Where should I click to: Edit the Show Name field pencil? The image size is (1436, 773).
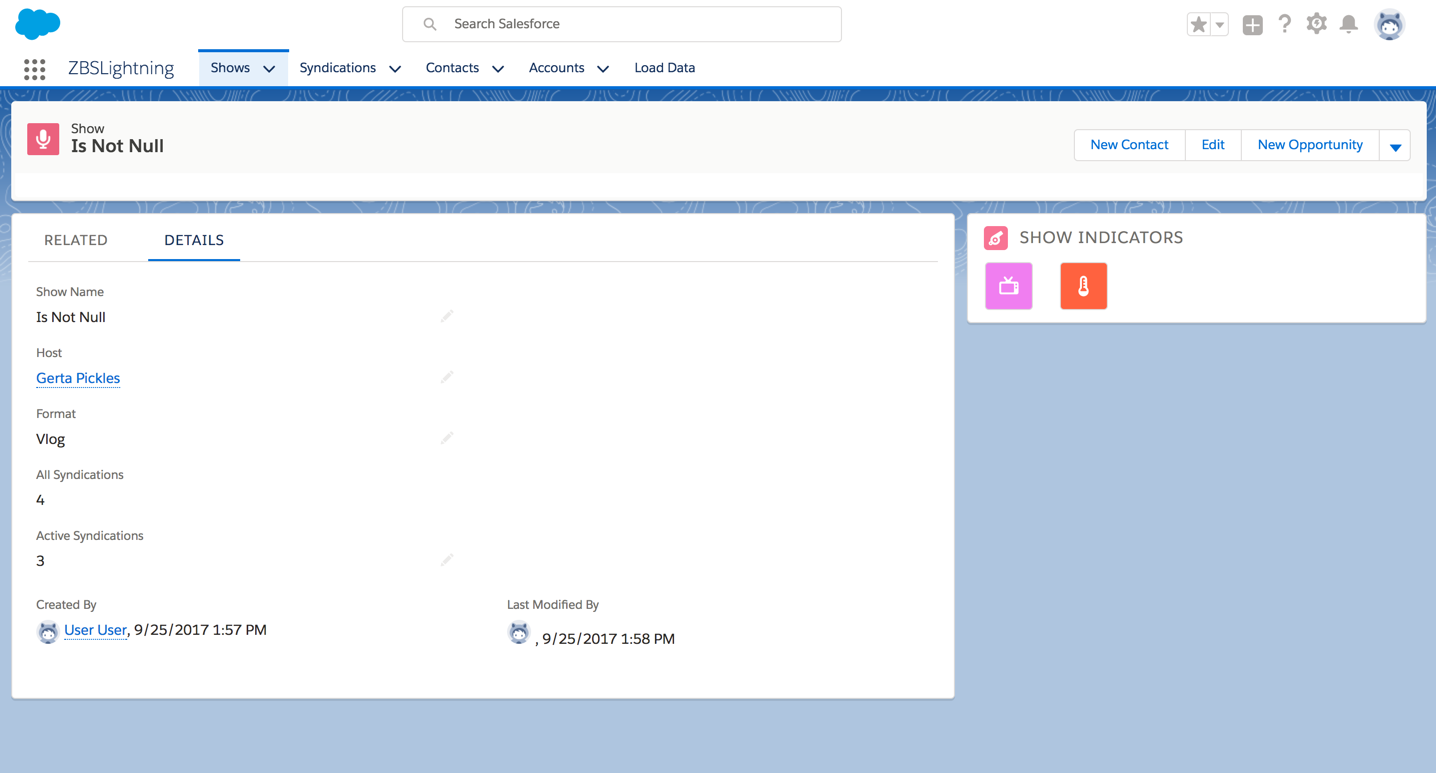click(x=447, y=316)
